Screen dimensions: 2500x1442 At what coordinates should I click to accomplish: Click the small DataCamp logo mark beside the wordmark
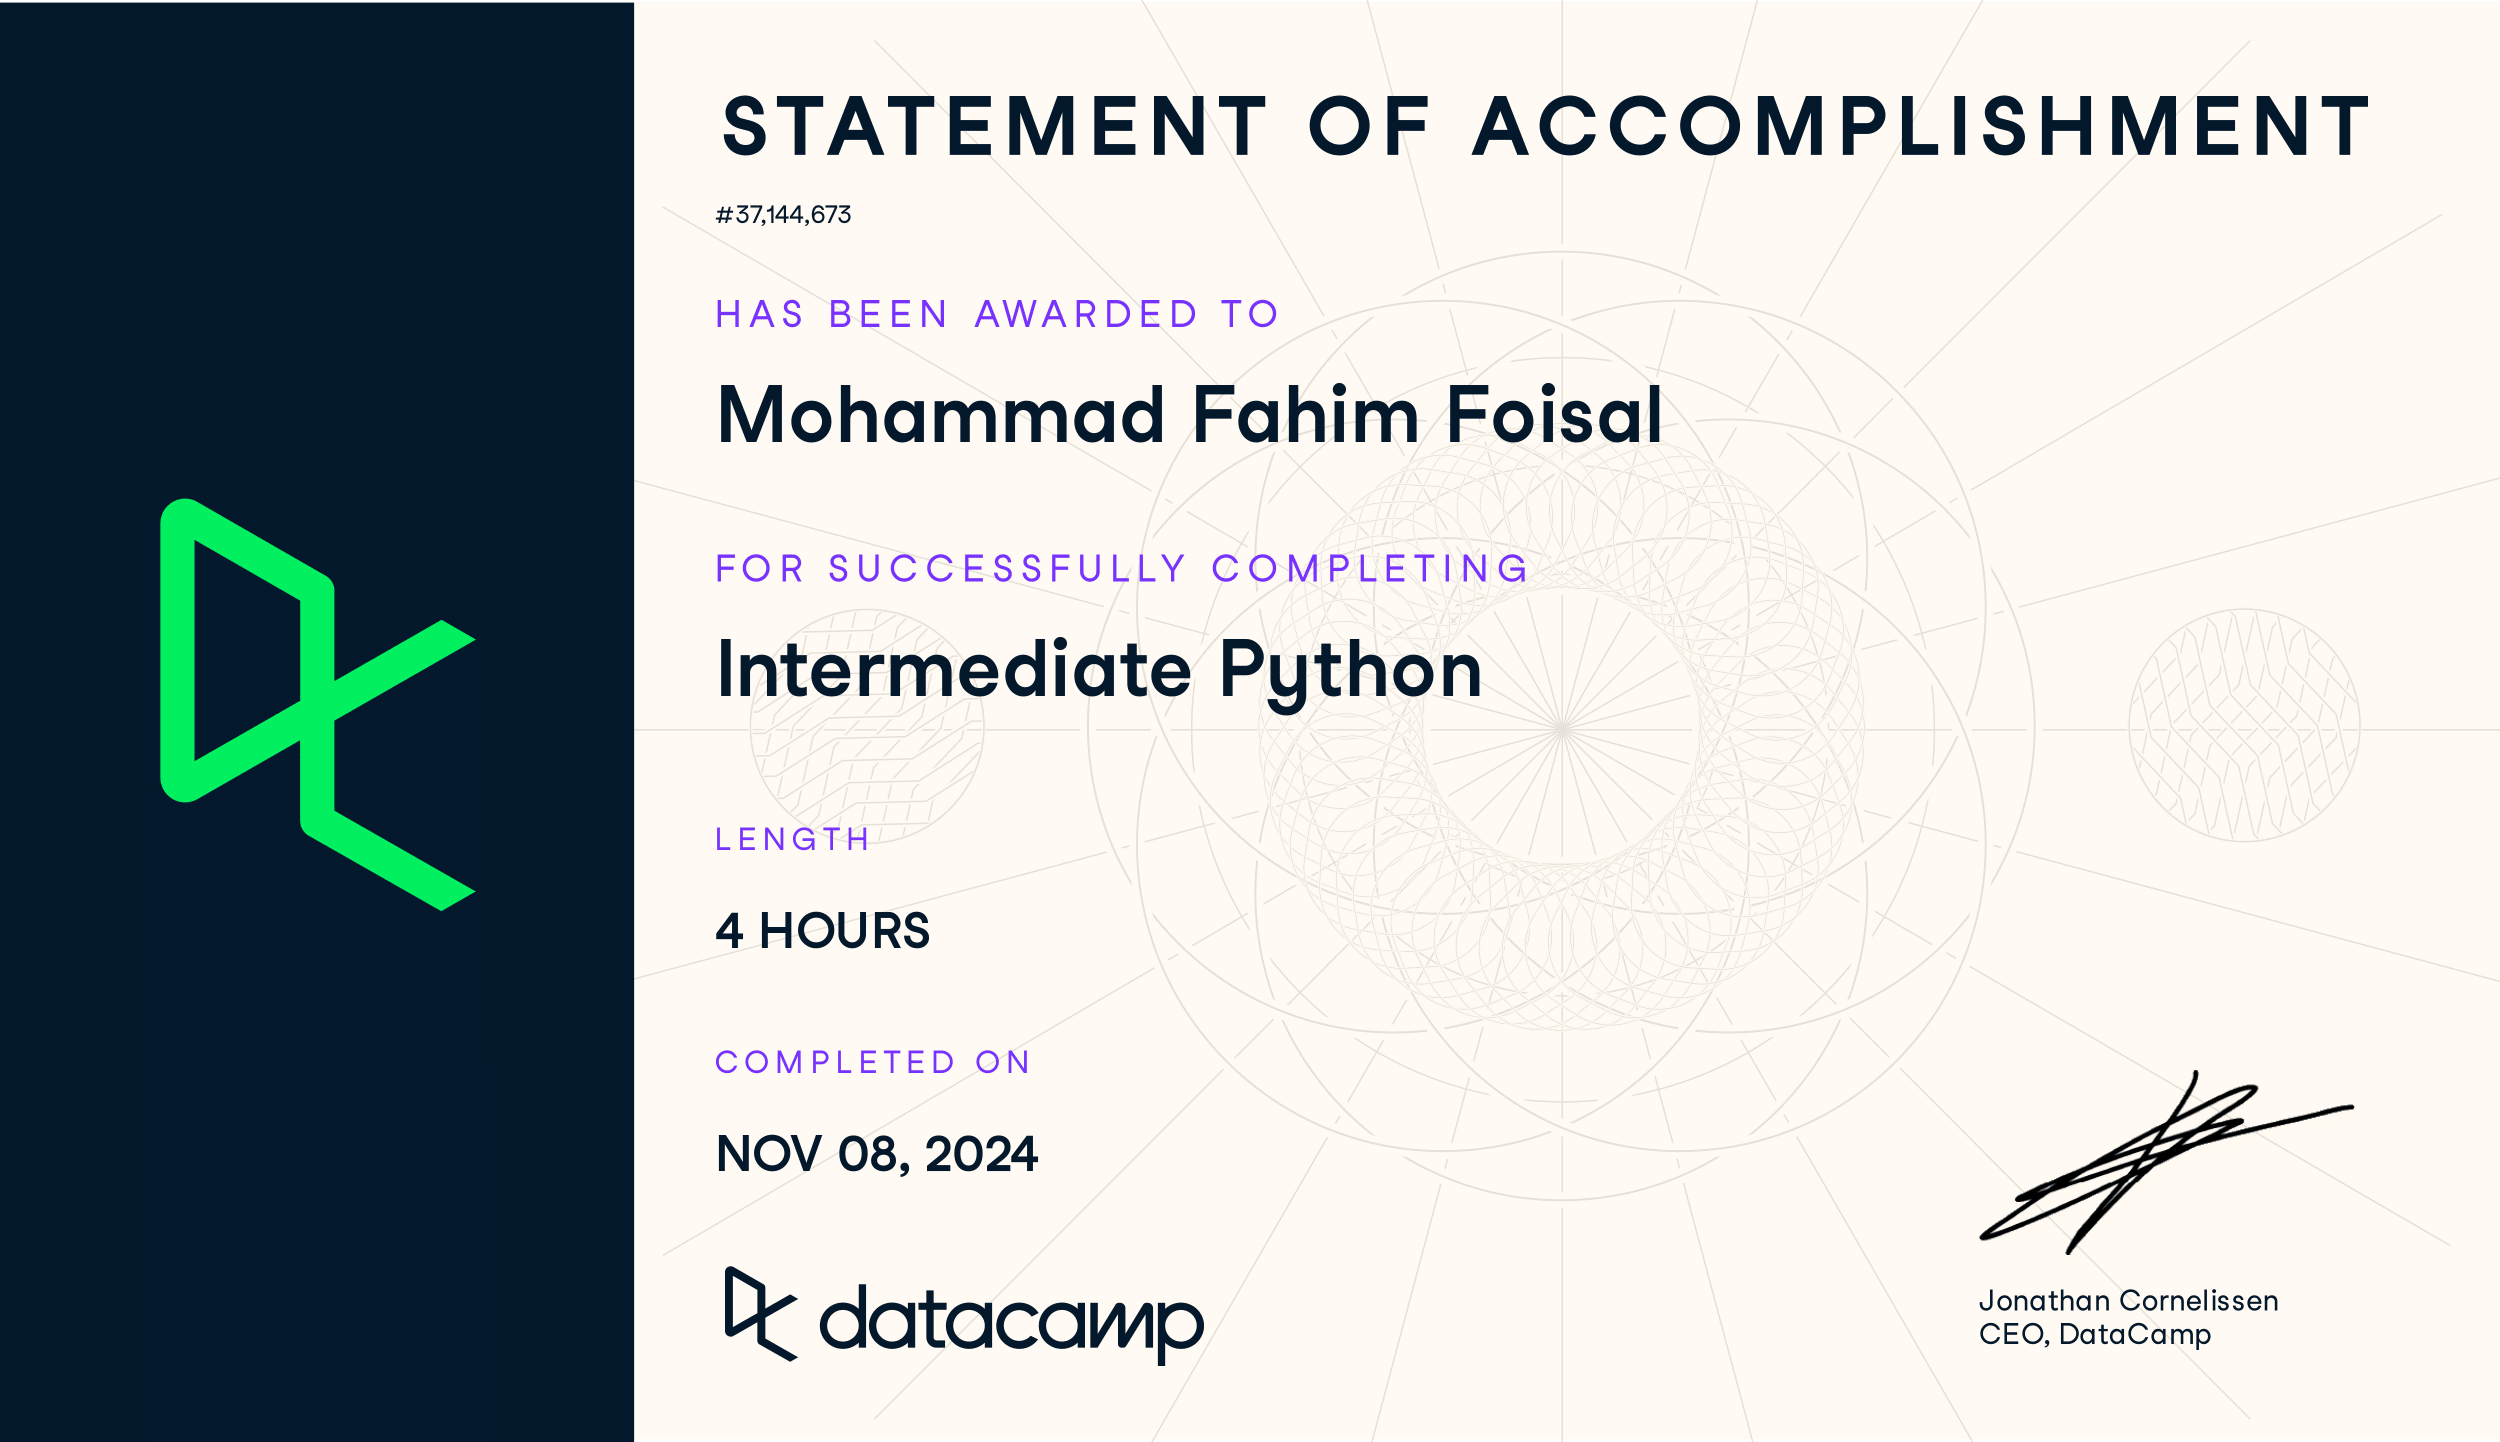coord(761,1314)
